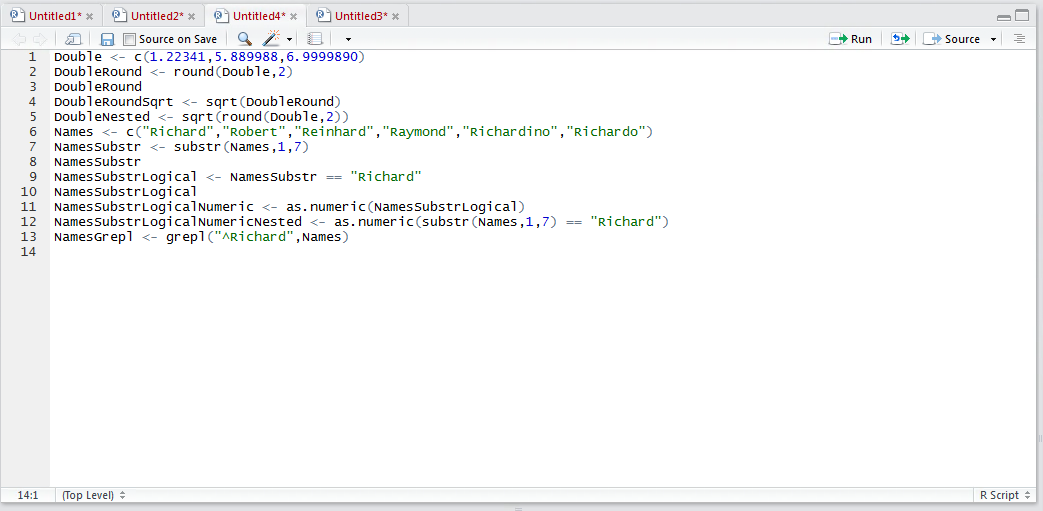This screenshot has width=1043, height=511.
Task: Open the Source button dropdown arrow
Action: (x=994, y=40)
